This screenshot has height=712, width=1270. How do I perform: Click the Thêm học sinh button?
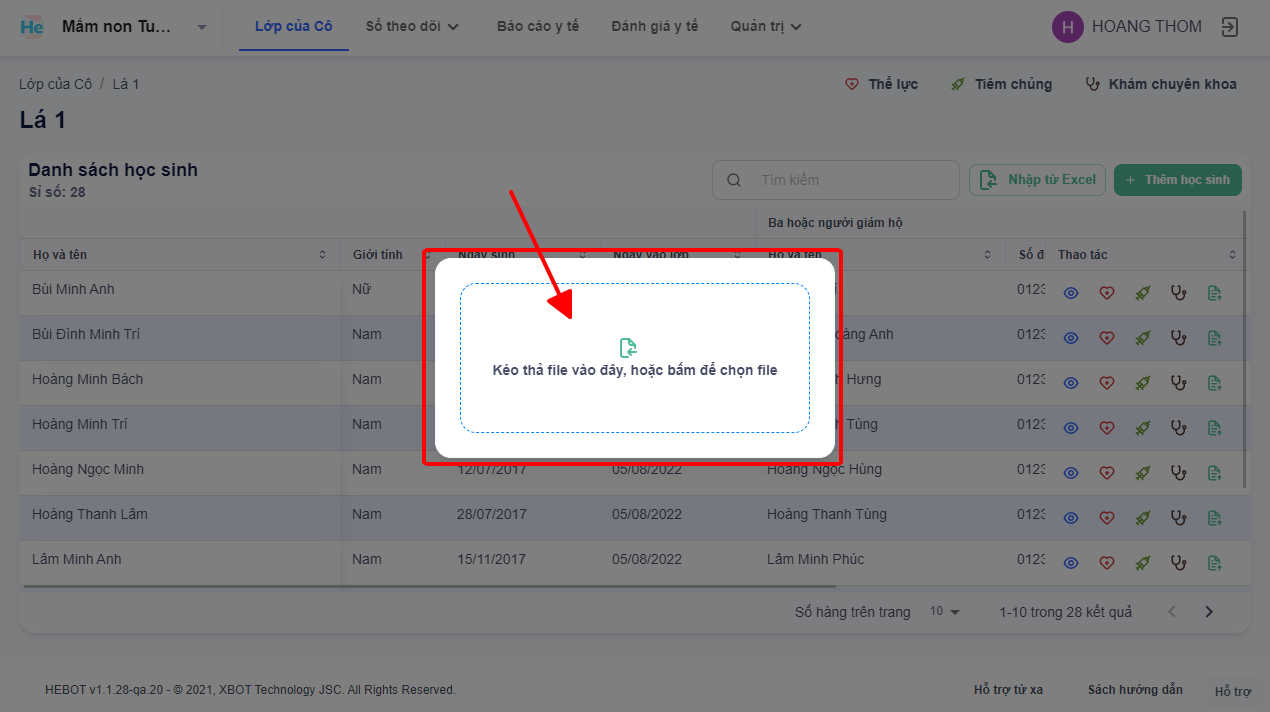point(1177,180)
